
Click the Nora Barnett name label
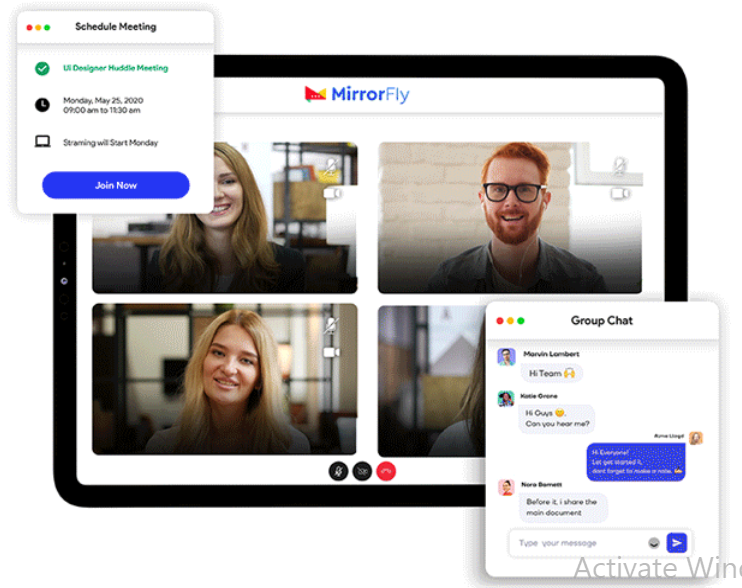coord(541,484)
